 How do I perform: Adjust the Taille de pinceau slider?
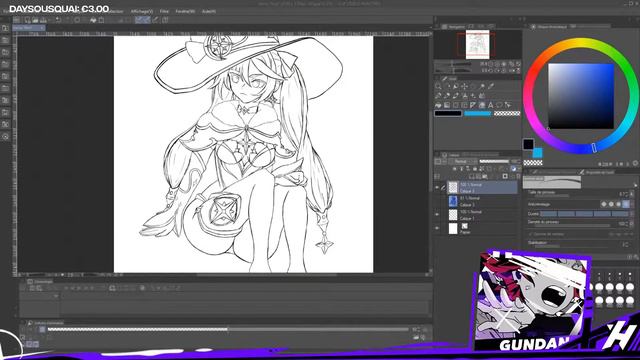(x=571, y=196)
